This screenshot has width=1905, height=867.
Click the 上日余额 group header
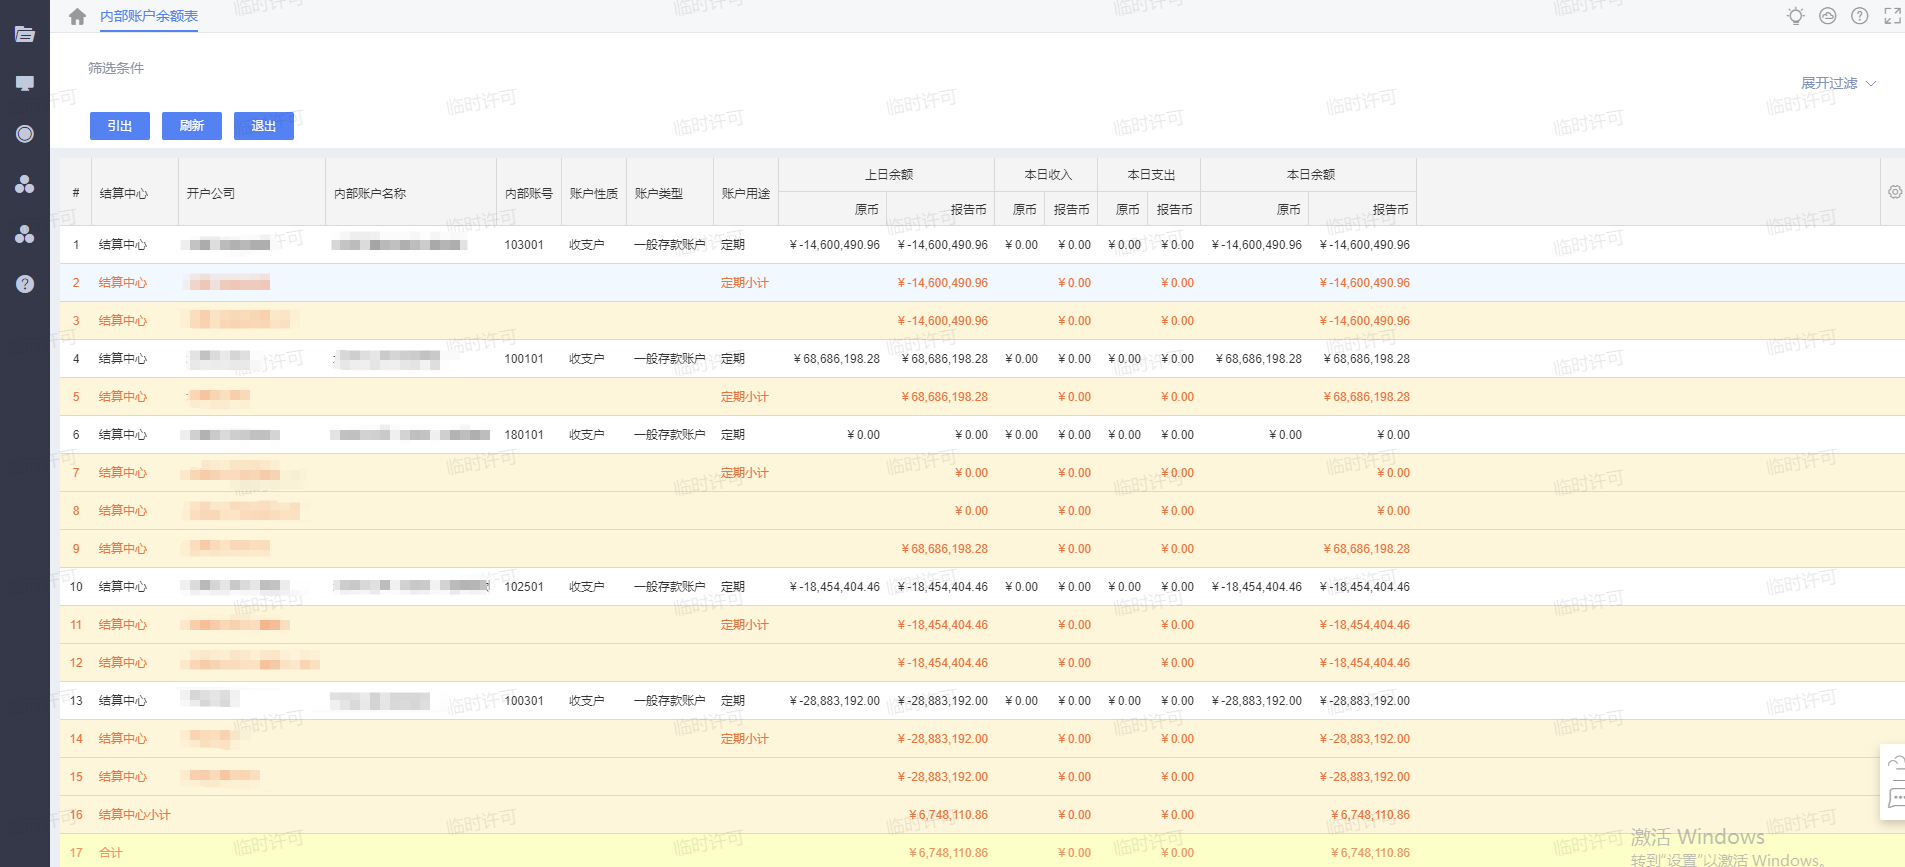tap(889, 174)
